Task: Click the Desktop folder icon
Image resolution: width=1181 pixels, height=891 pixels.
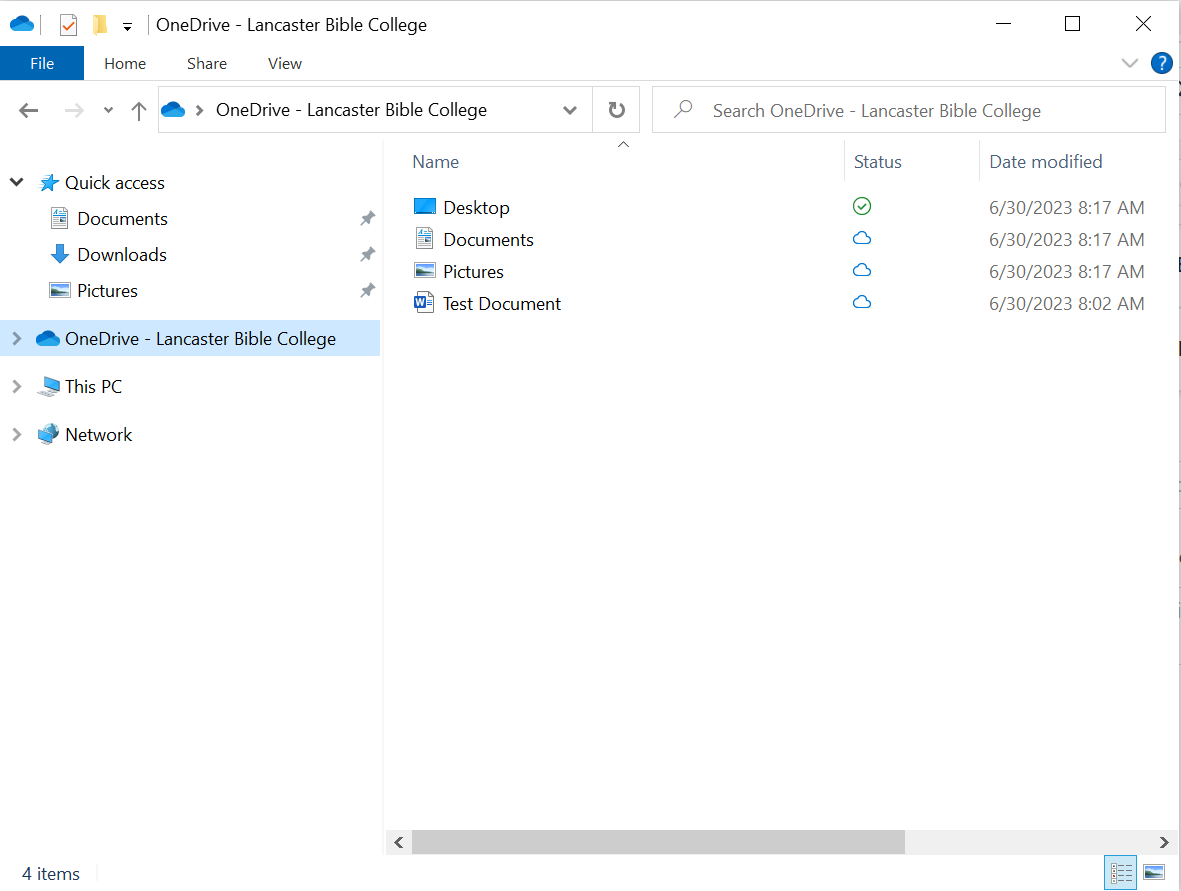Action: pyautogui.click(x=425, y=206)
